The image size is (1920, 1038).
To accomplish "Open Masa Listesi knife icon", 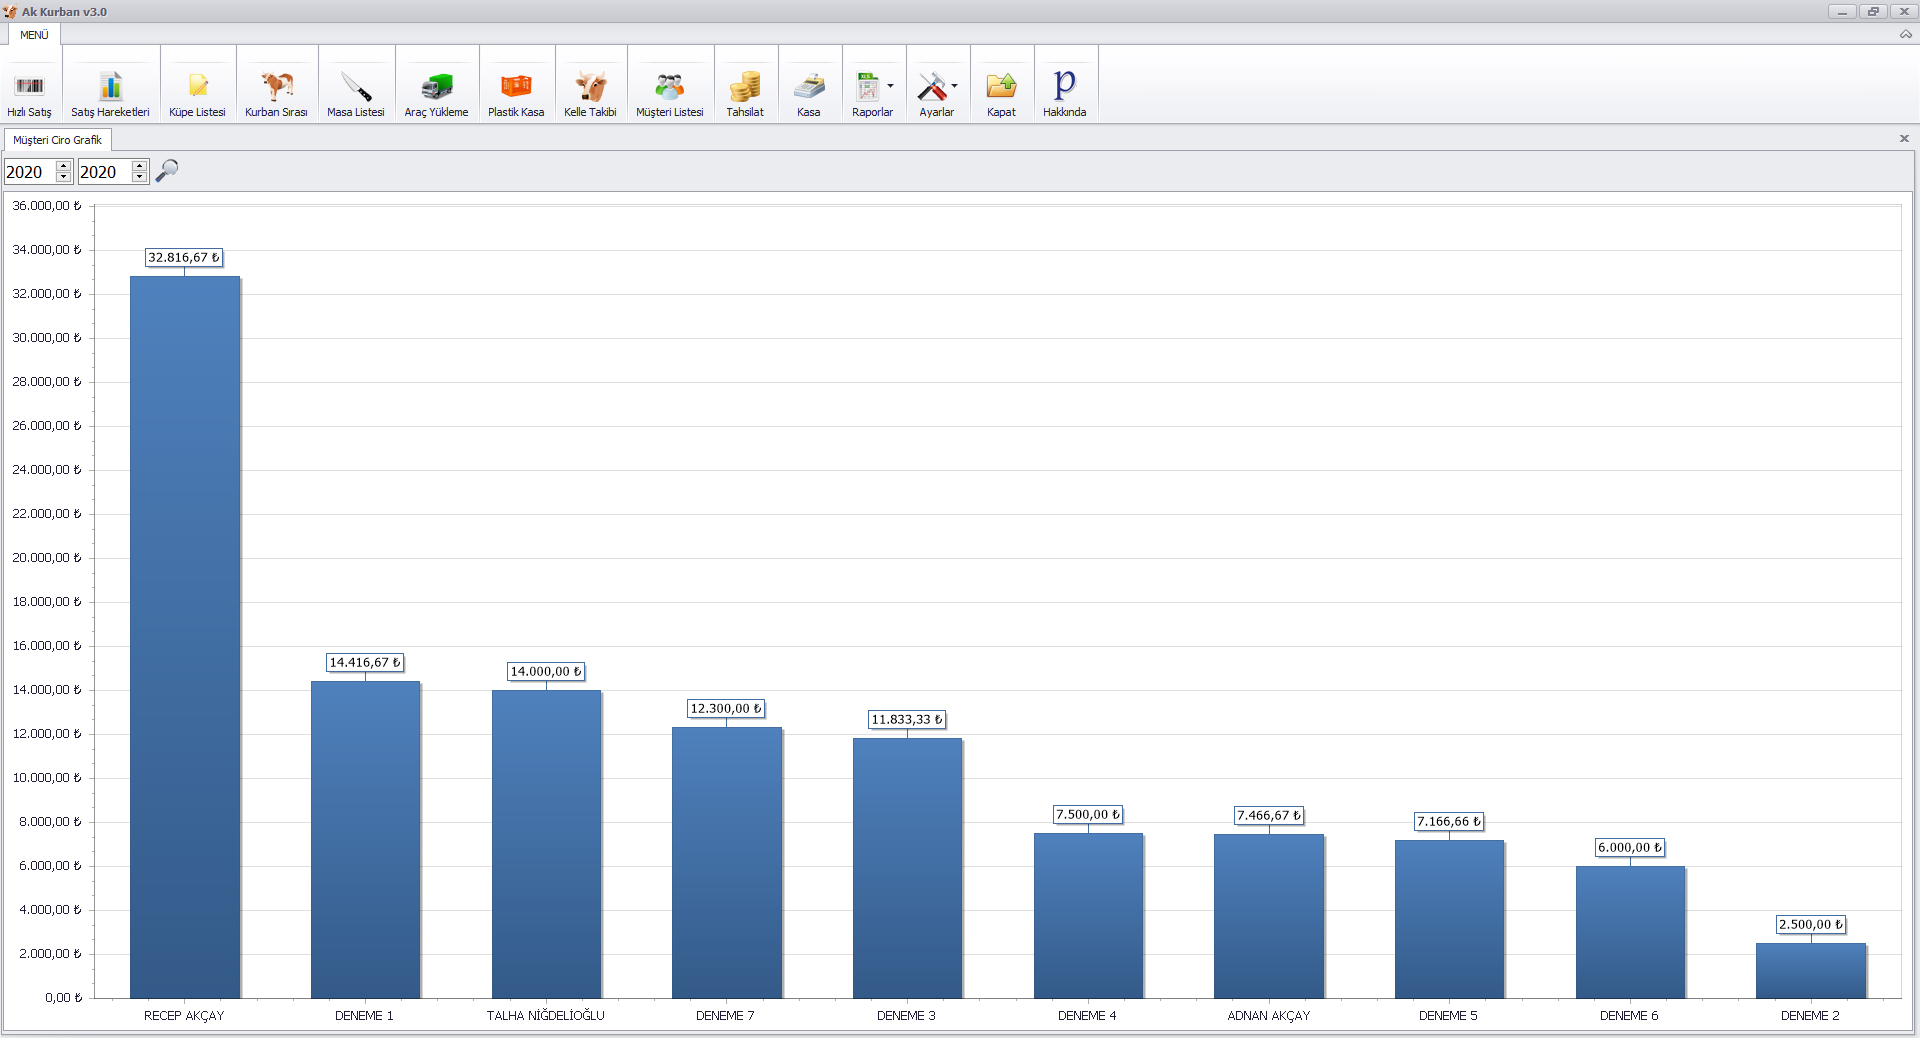I will pos(355,87).
